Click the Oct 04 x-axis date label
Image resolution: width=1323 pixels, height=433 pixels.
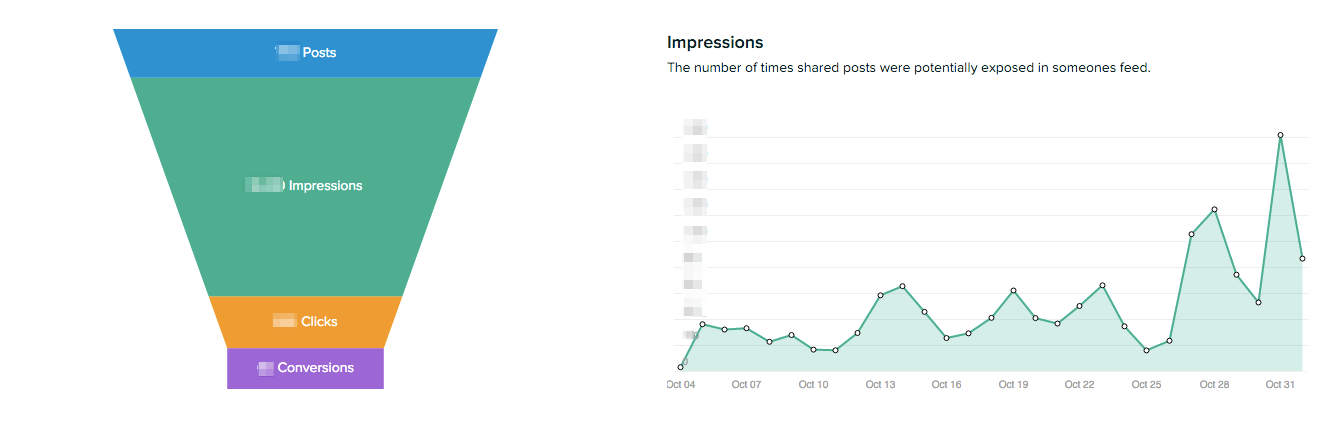pyautogui.click(x=681, y=385)
